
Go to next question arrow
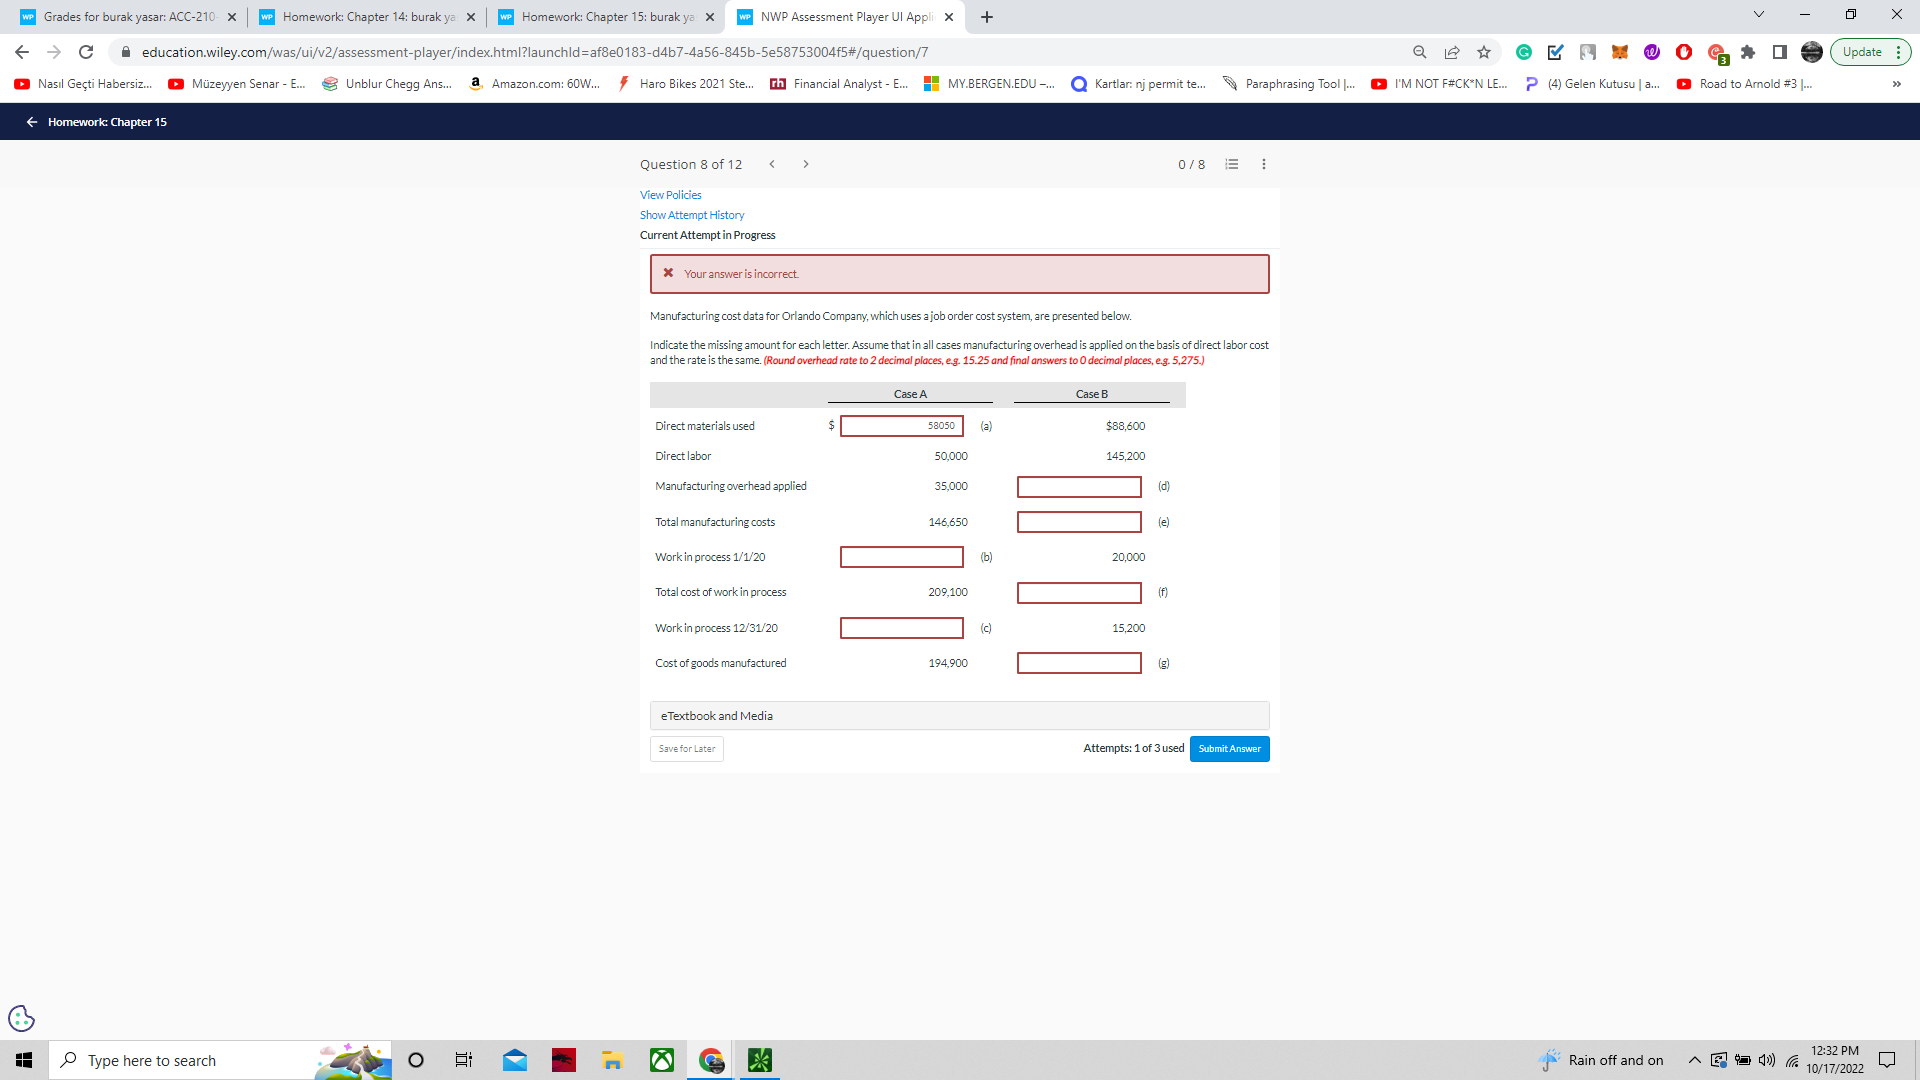click(x=806, y=164)
